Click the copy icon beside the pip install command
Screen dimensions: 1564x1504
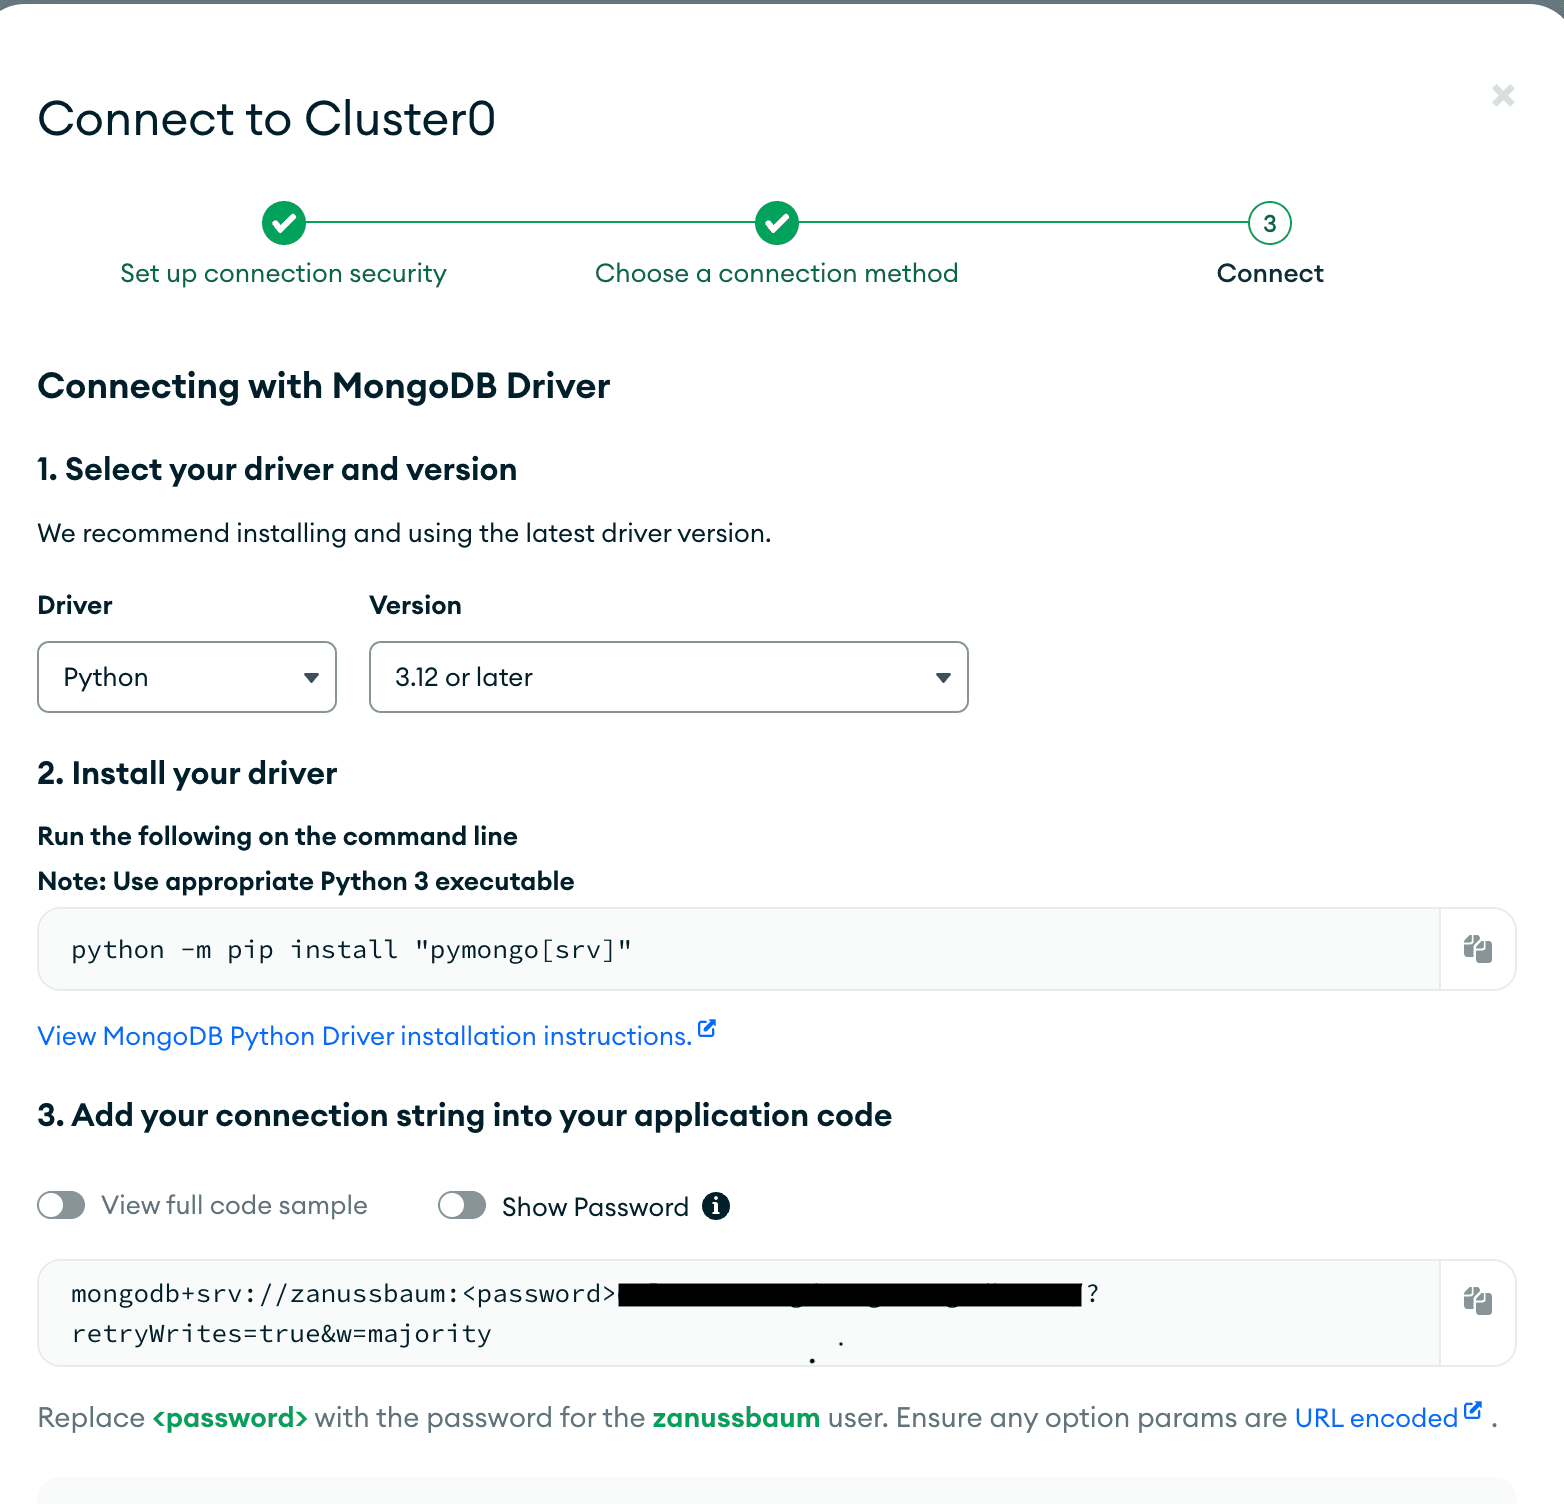coord(1477,948)
